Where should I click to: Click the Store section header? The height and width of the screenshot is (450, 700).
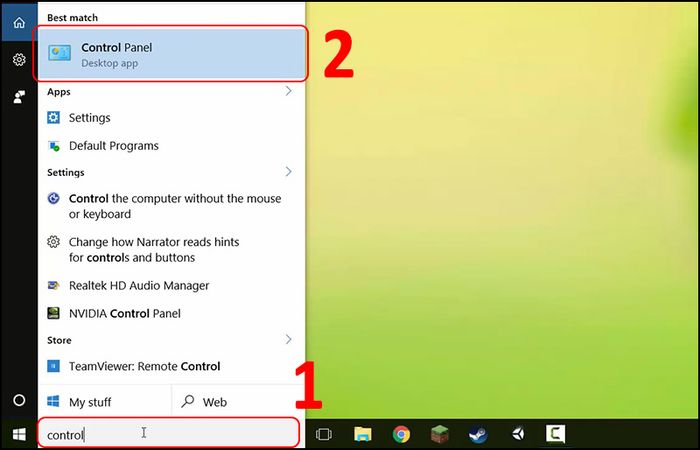pyautogui.click(x=59, y=340)
